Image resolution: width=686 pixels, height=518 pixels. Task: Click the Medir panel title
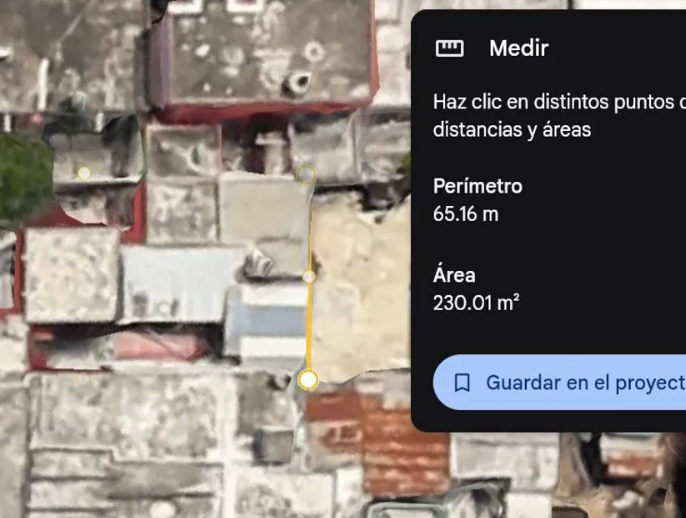coord(519,48)
